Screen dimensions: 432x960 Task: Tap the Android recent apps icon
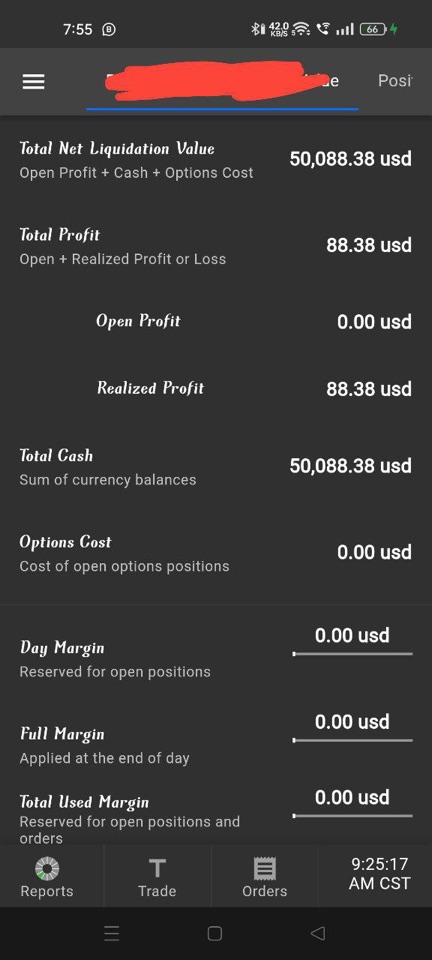coord(111,933)
